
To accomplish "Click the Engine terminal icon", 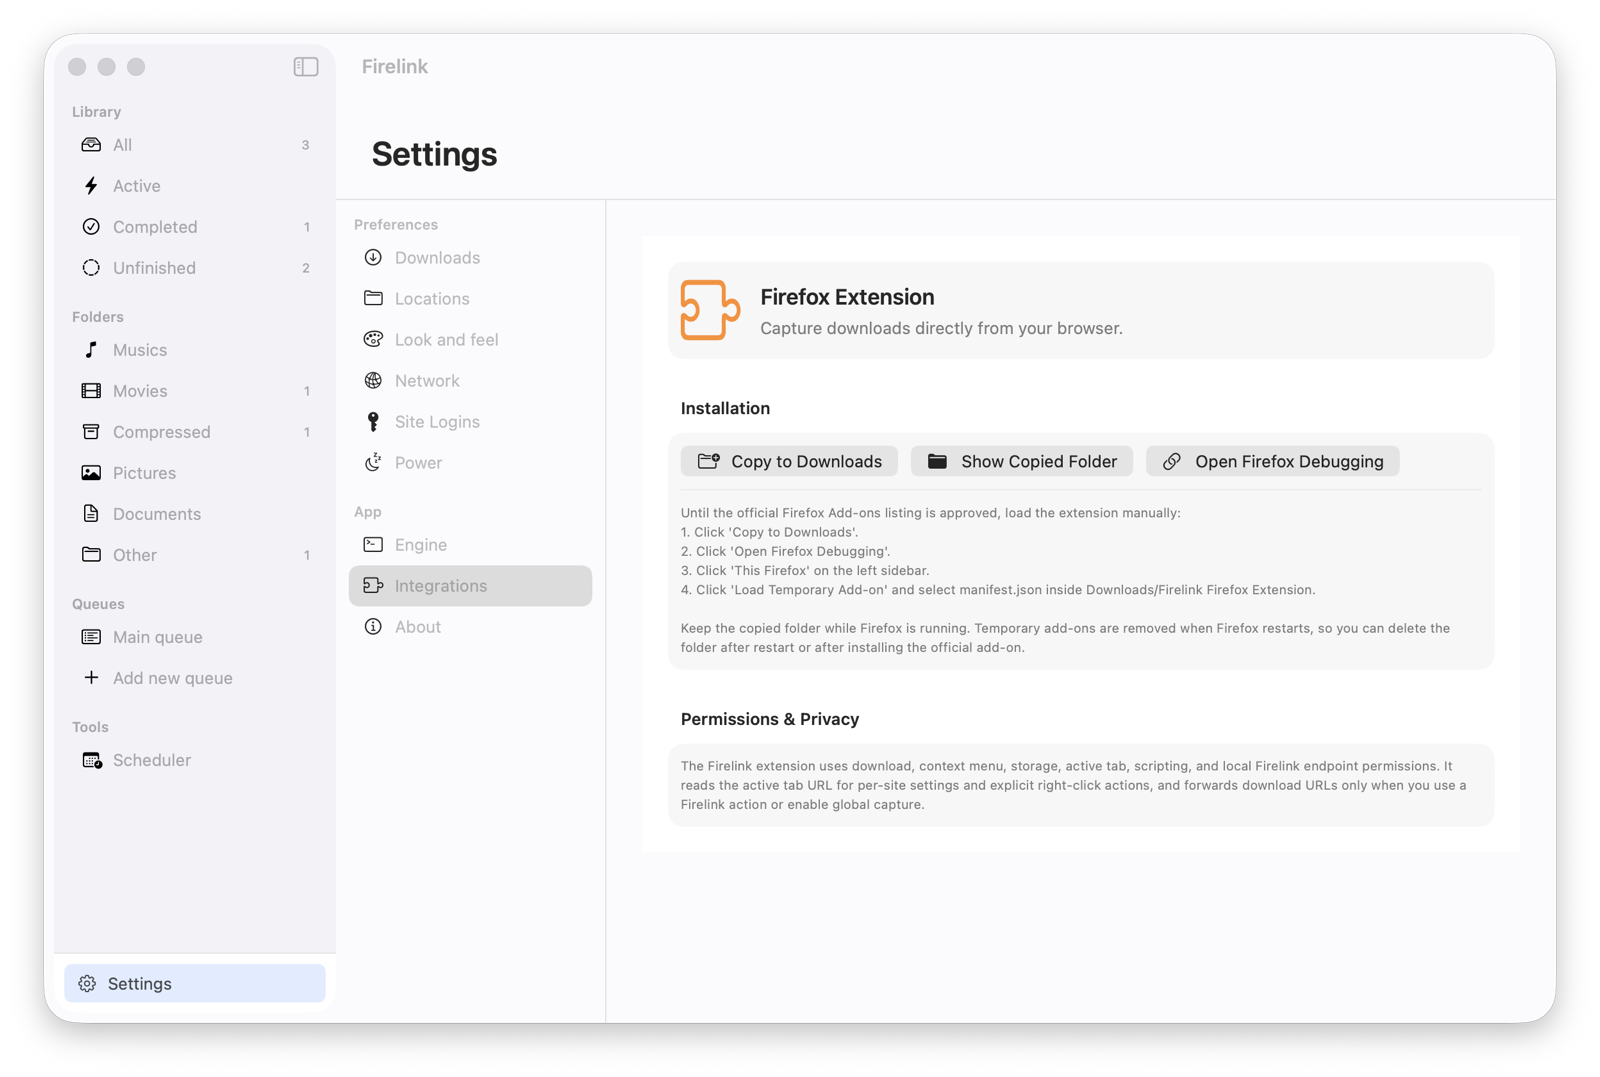I will [x=373, y=545].
